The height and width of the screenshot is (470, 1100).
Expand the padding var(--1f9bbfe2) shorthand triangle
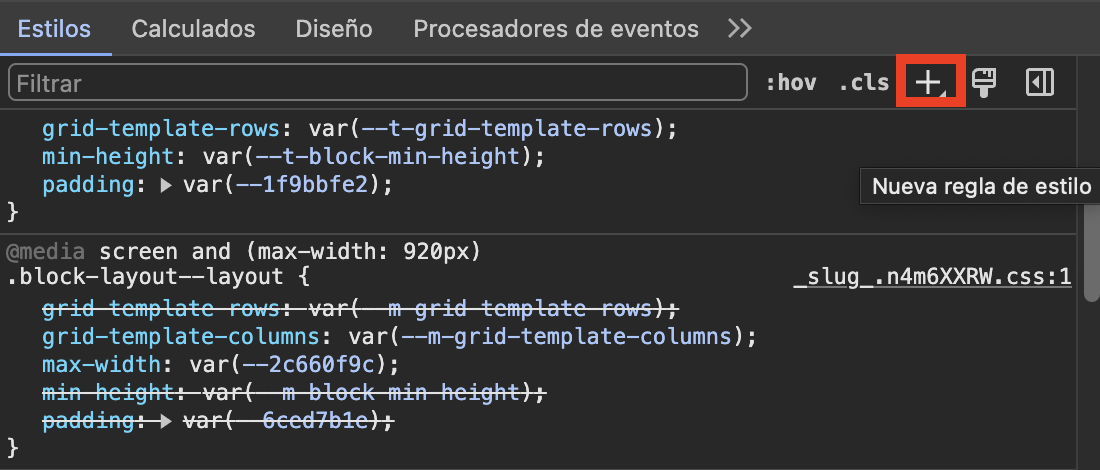point(166,185)
